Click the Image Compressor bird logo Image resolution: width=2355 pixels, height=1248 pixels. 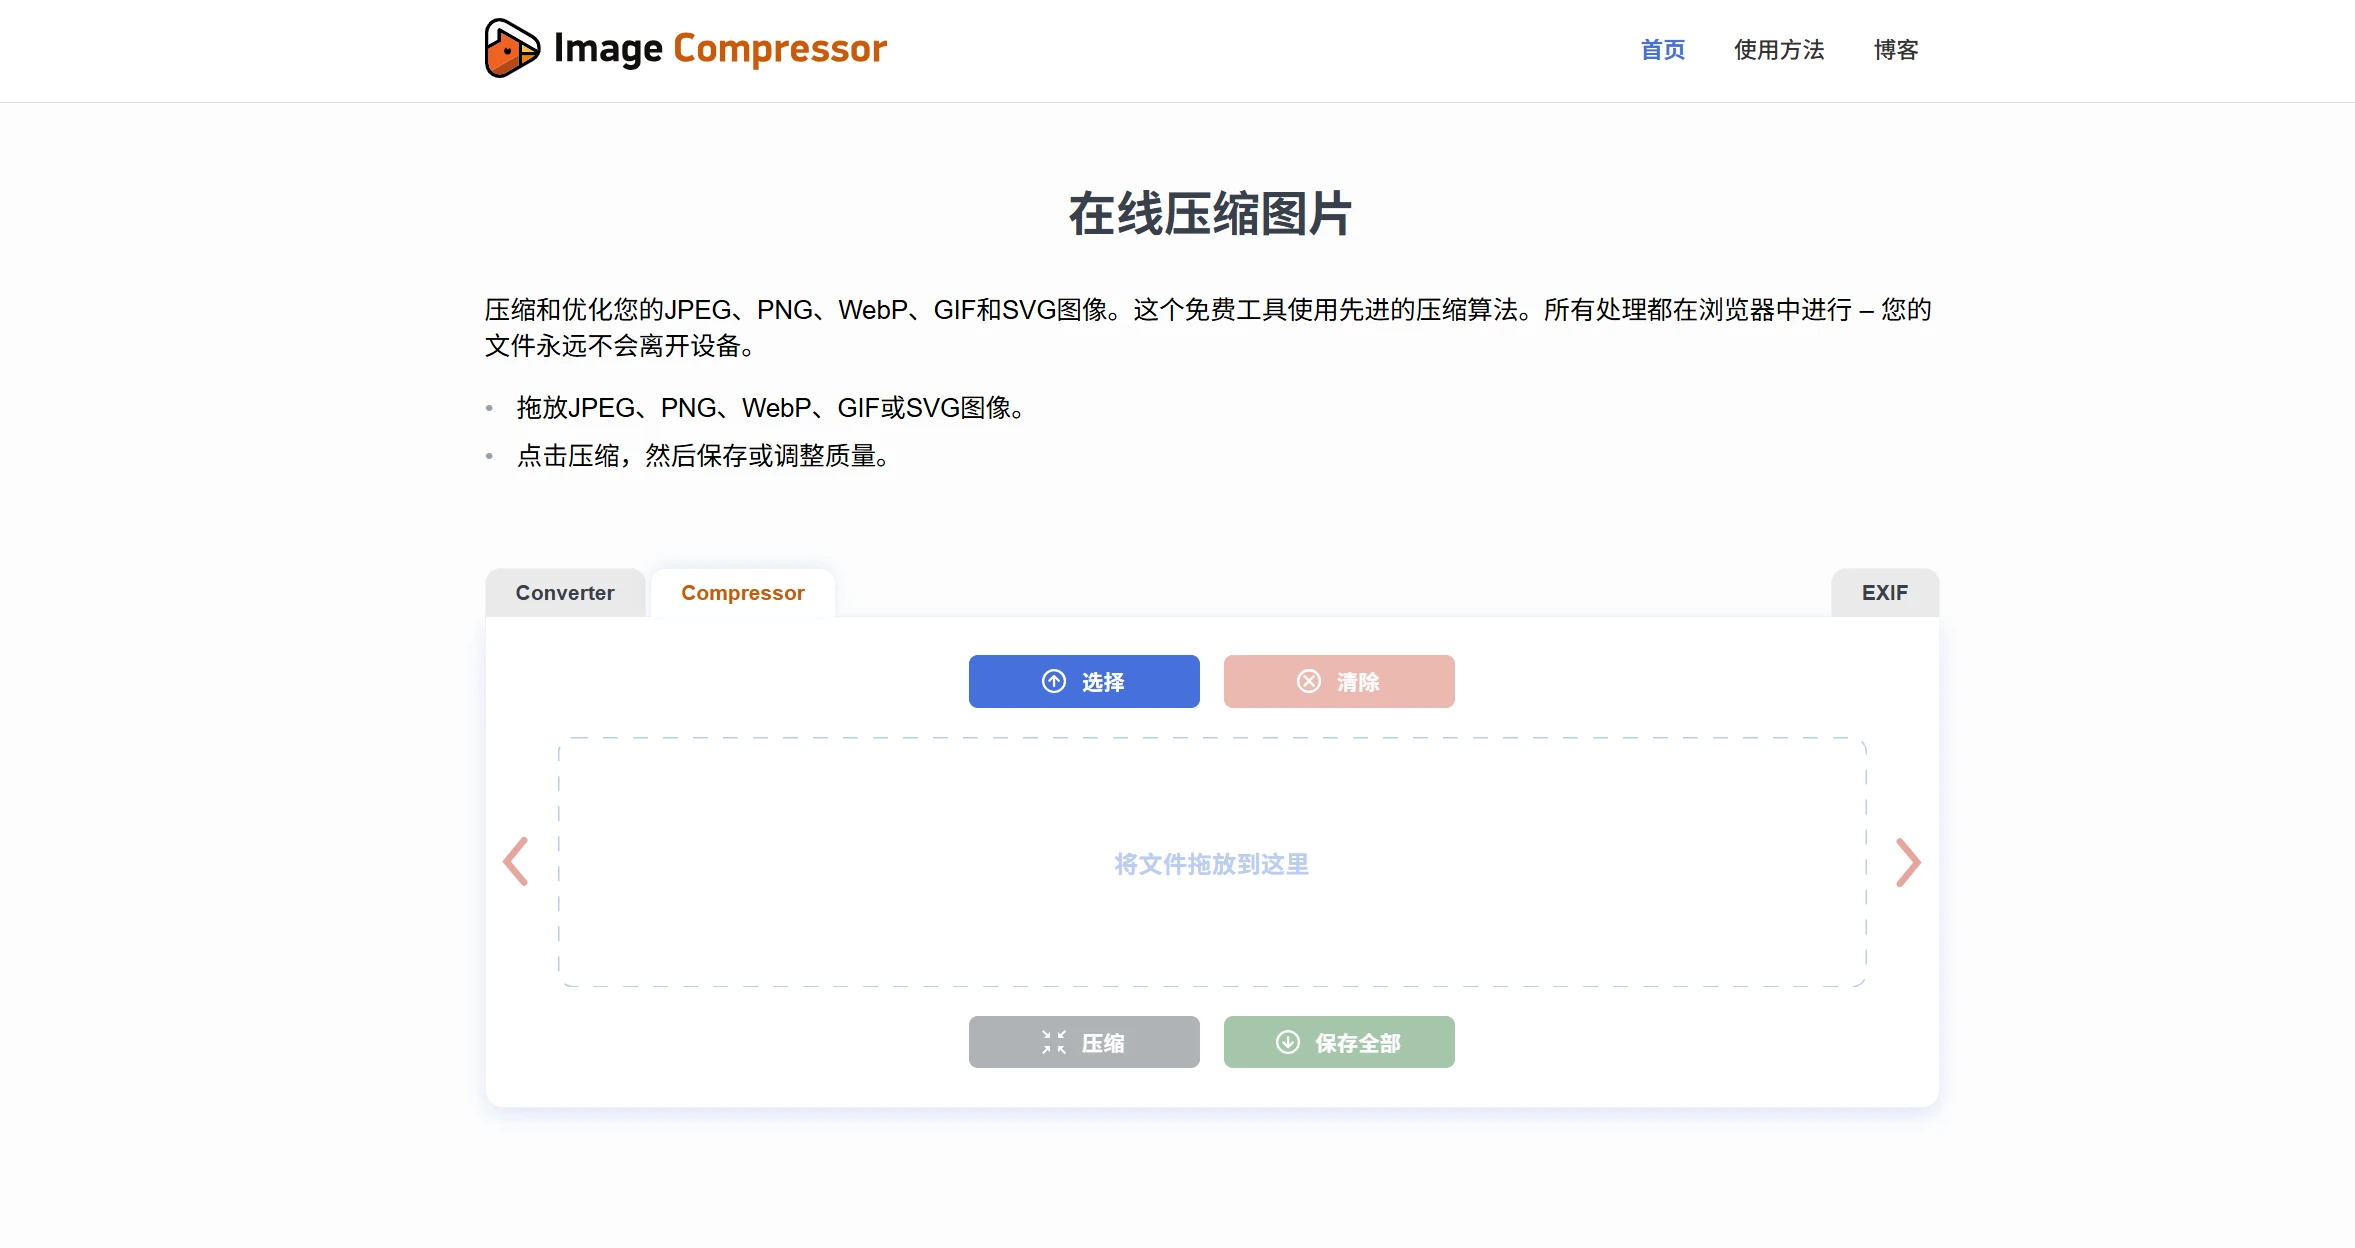point(512,48)
